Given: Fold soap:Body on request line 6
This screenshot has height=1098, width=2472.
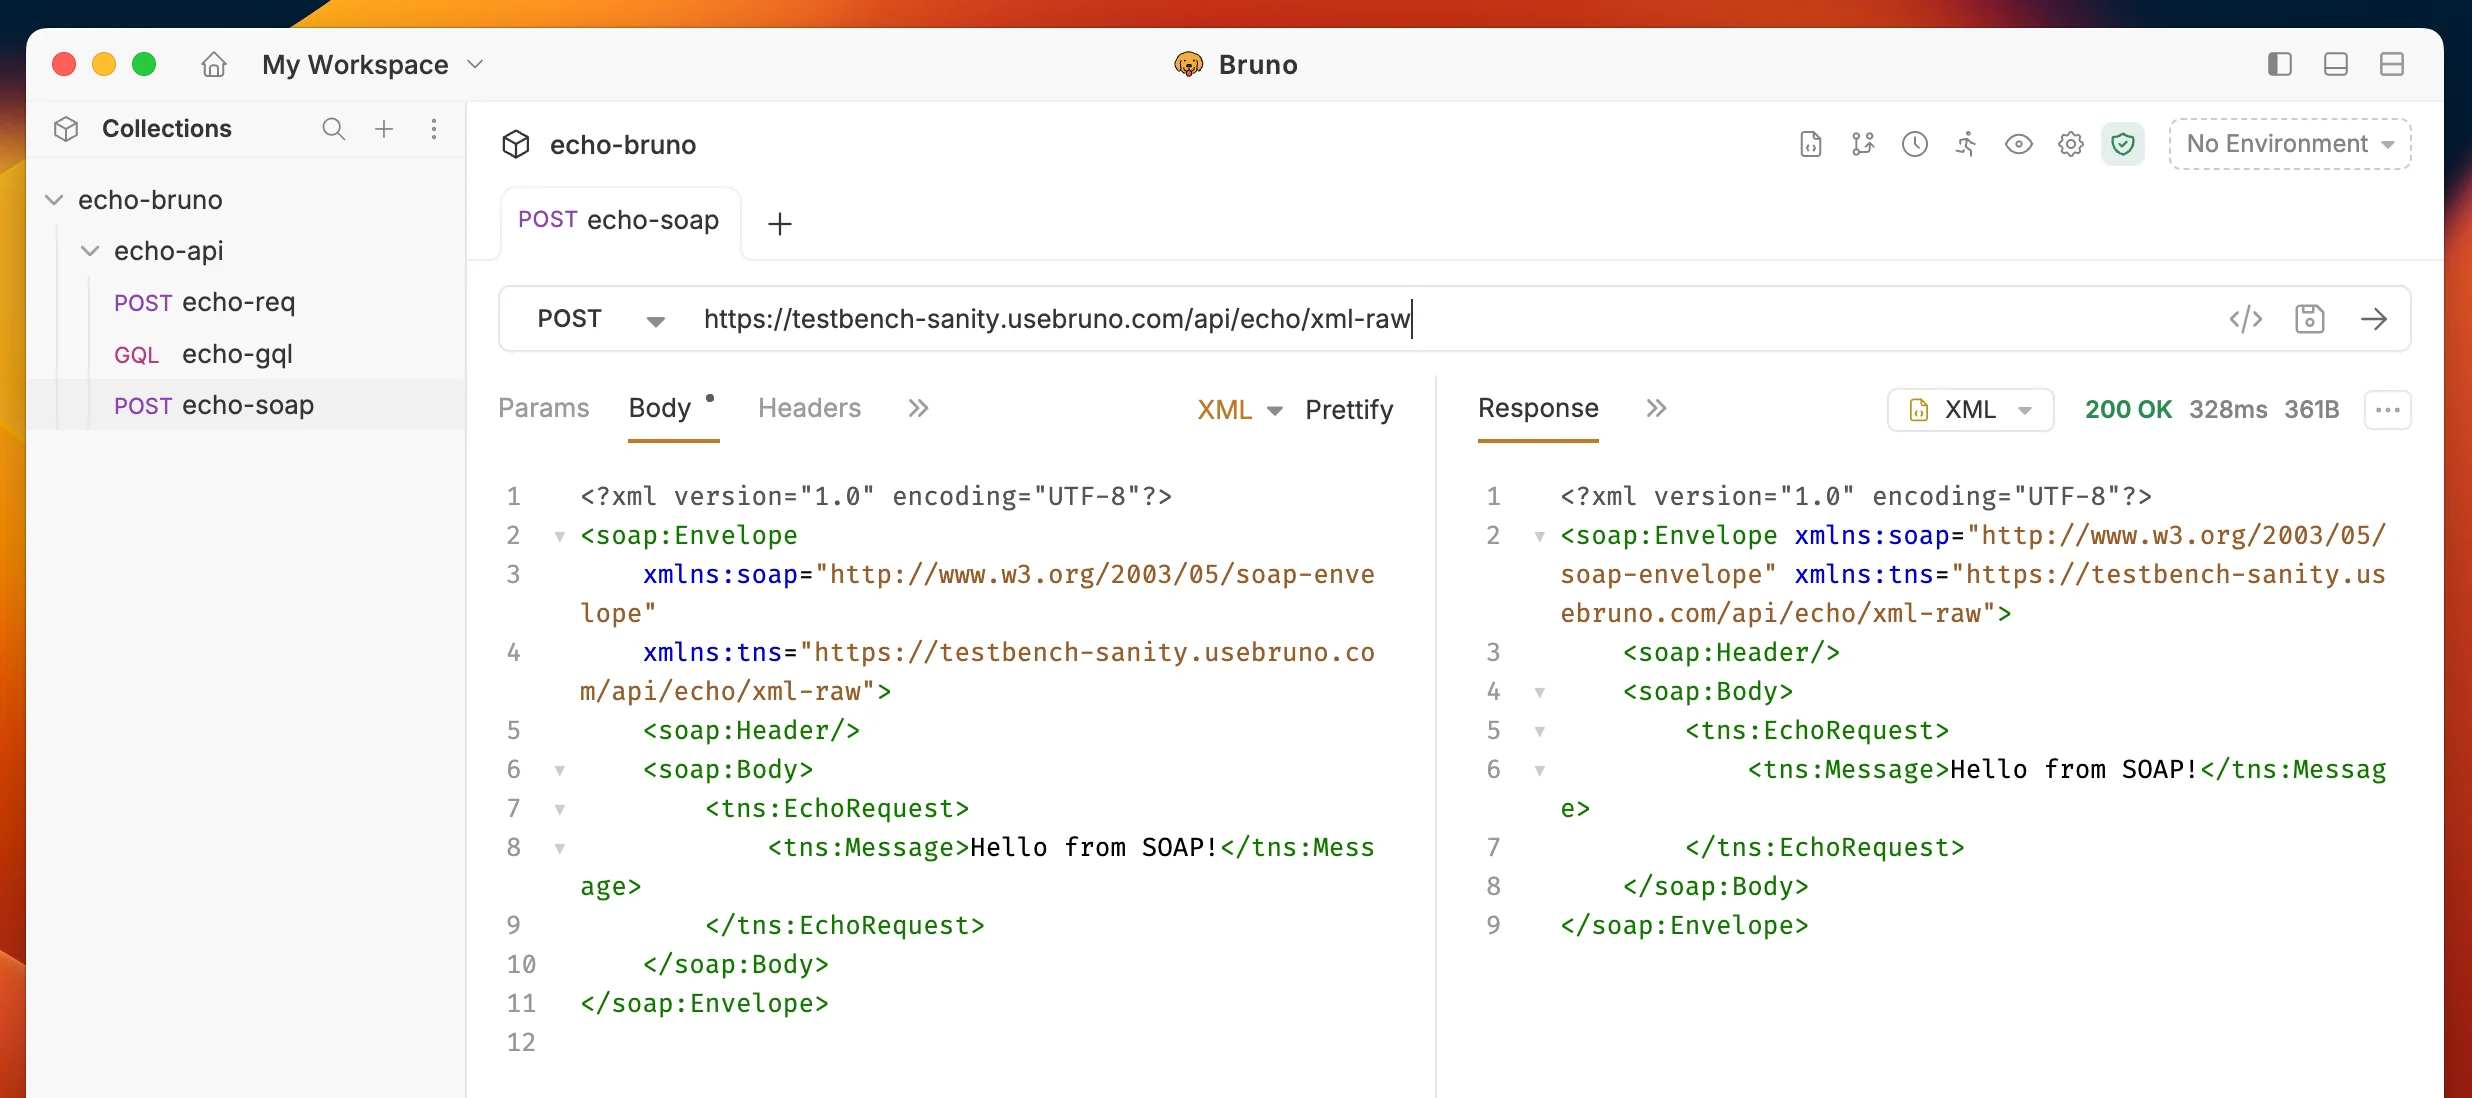Looking at the screenshot, I should pos(560,771).
